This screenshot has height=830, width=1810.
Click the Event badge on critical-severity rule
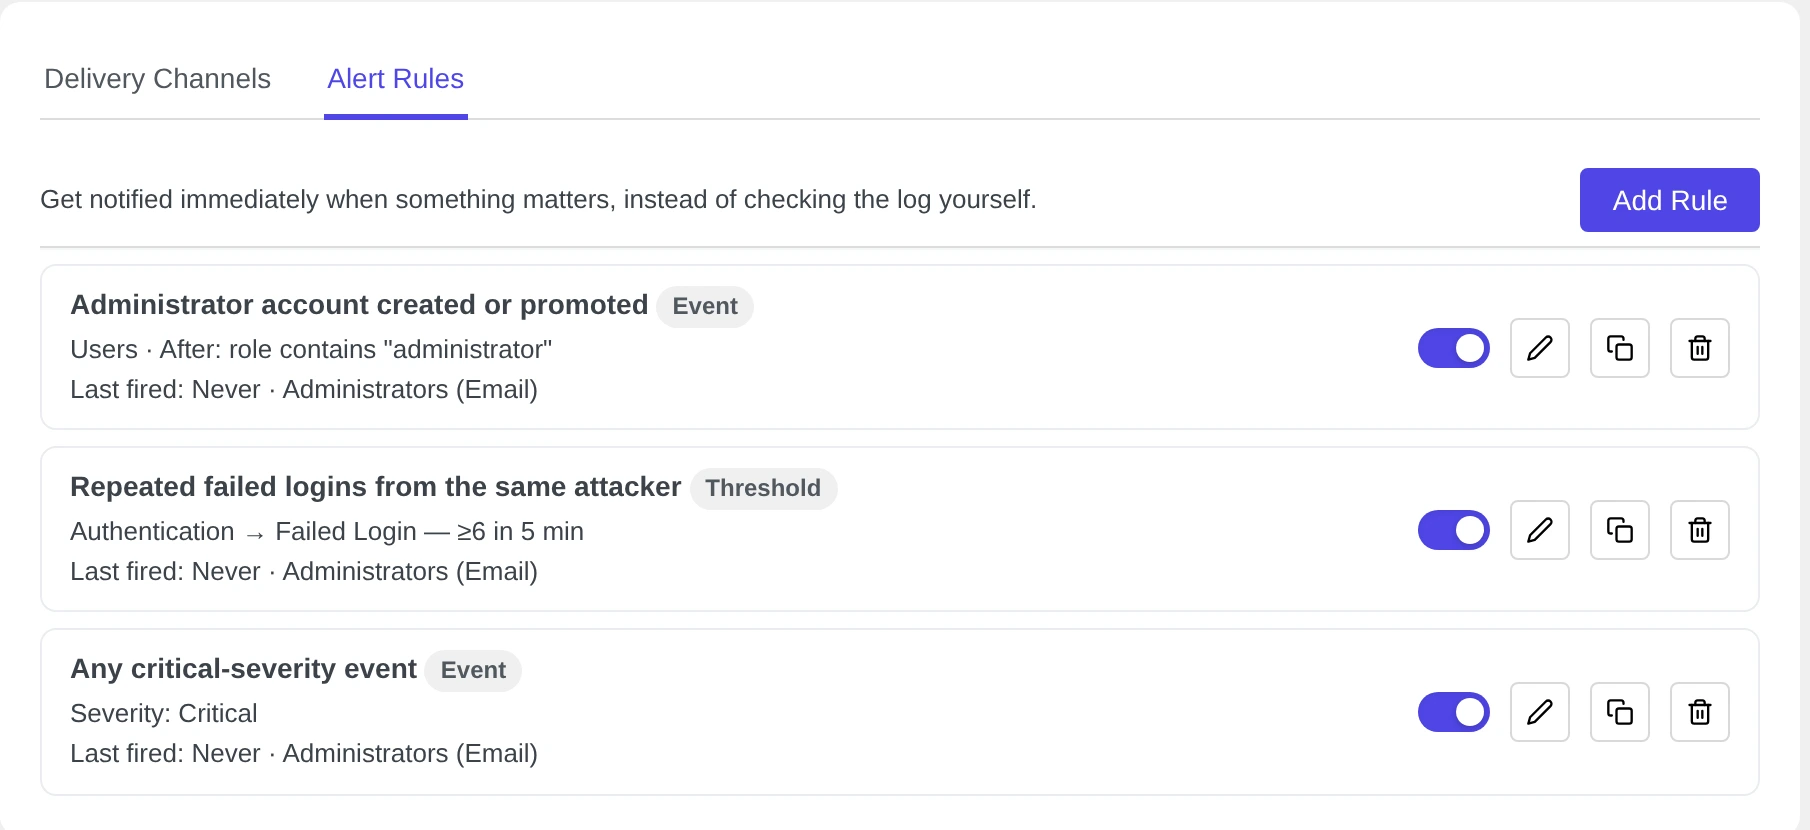473,670
